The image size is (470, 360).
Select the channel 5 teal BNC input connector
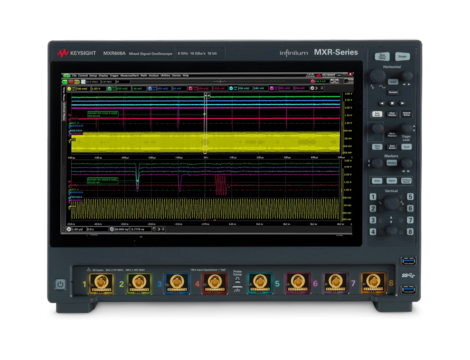coord(260,283)
